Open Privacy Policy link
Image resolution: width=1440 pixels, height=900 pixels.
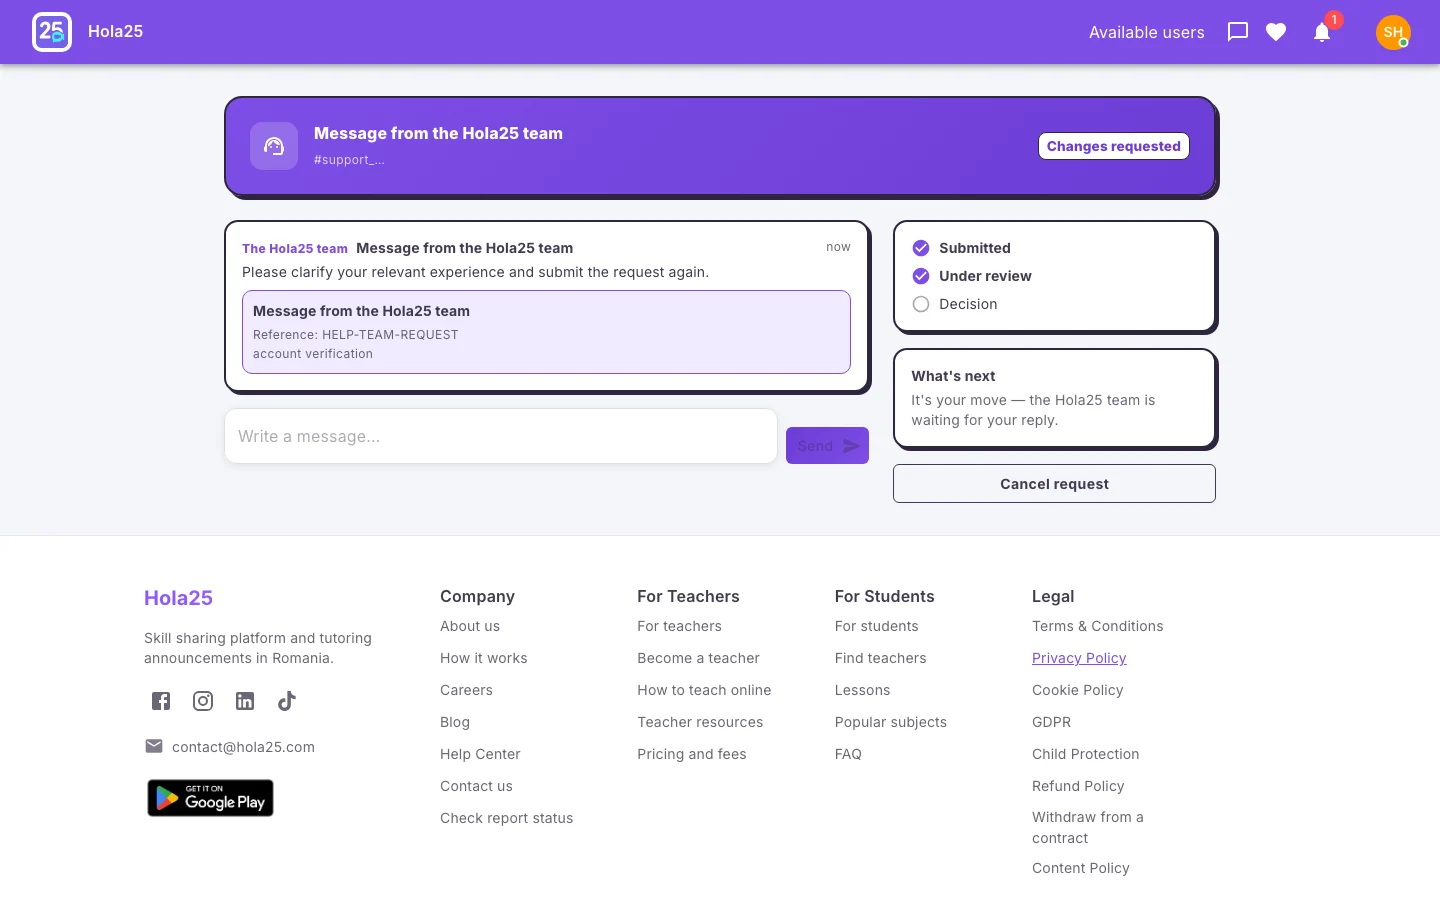point(1079,658)
